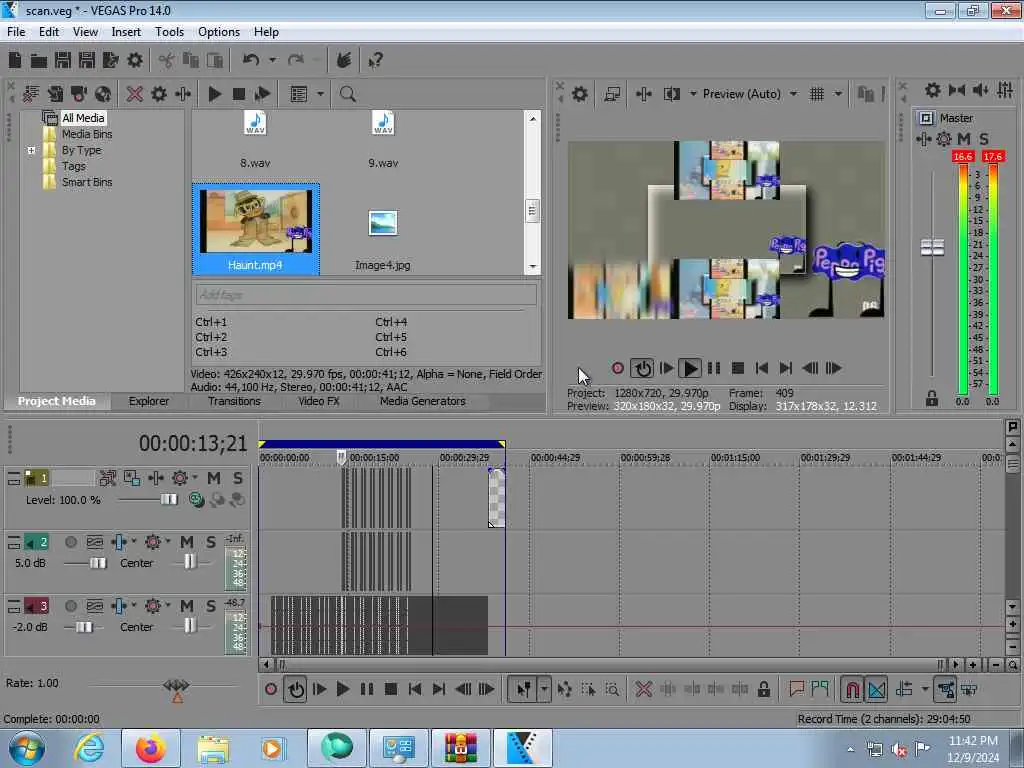Mute video track 1
The height and width of the screenshot is (768, 1024).
pyautogui.click(x=214, y=478)
